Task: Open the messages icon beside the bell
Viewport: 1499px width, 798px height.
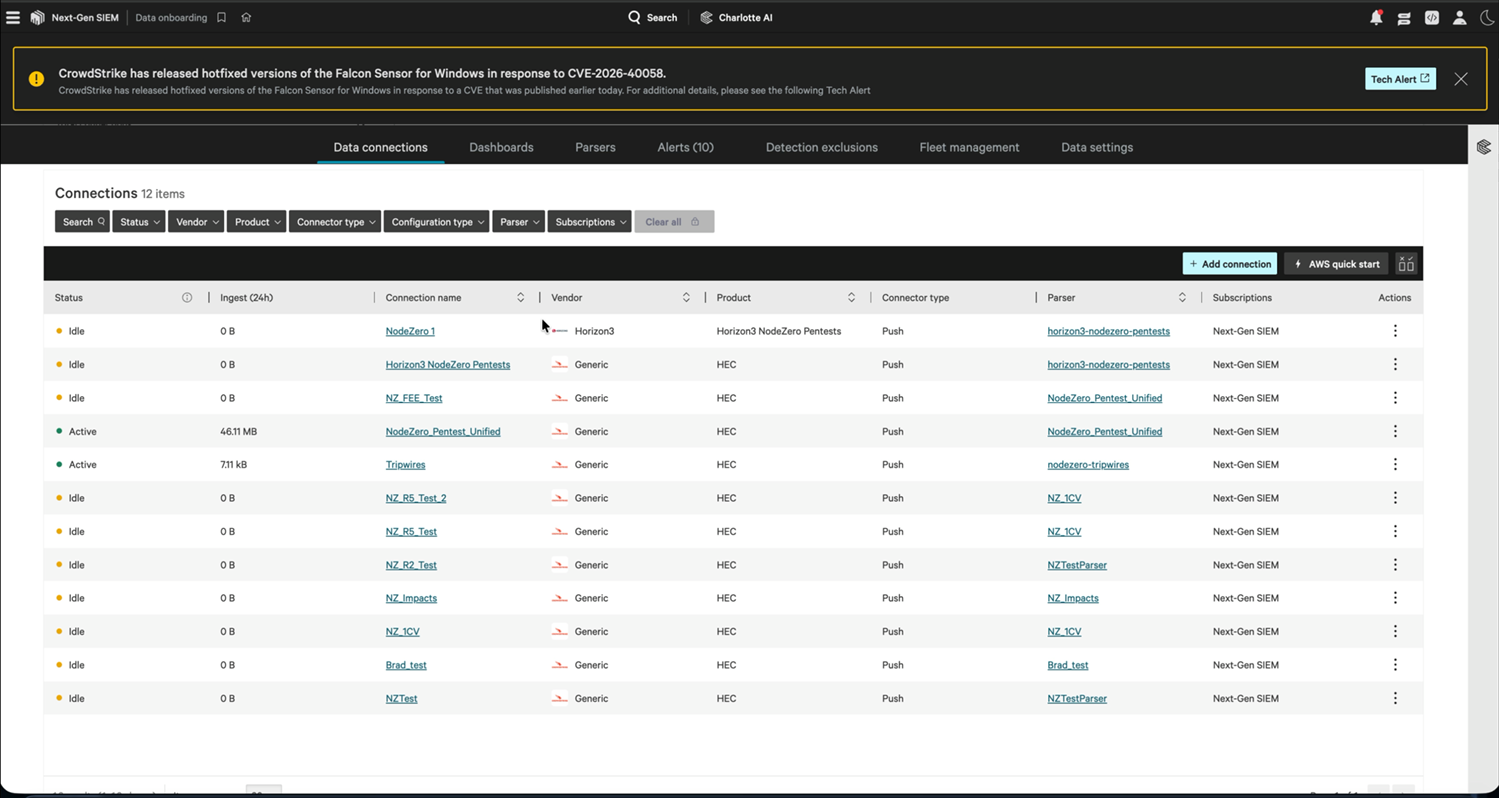Action: point(1404,18)
